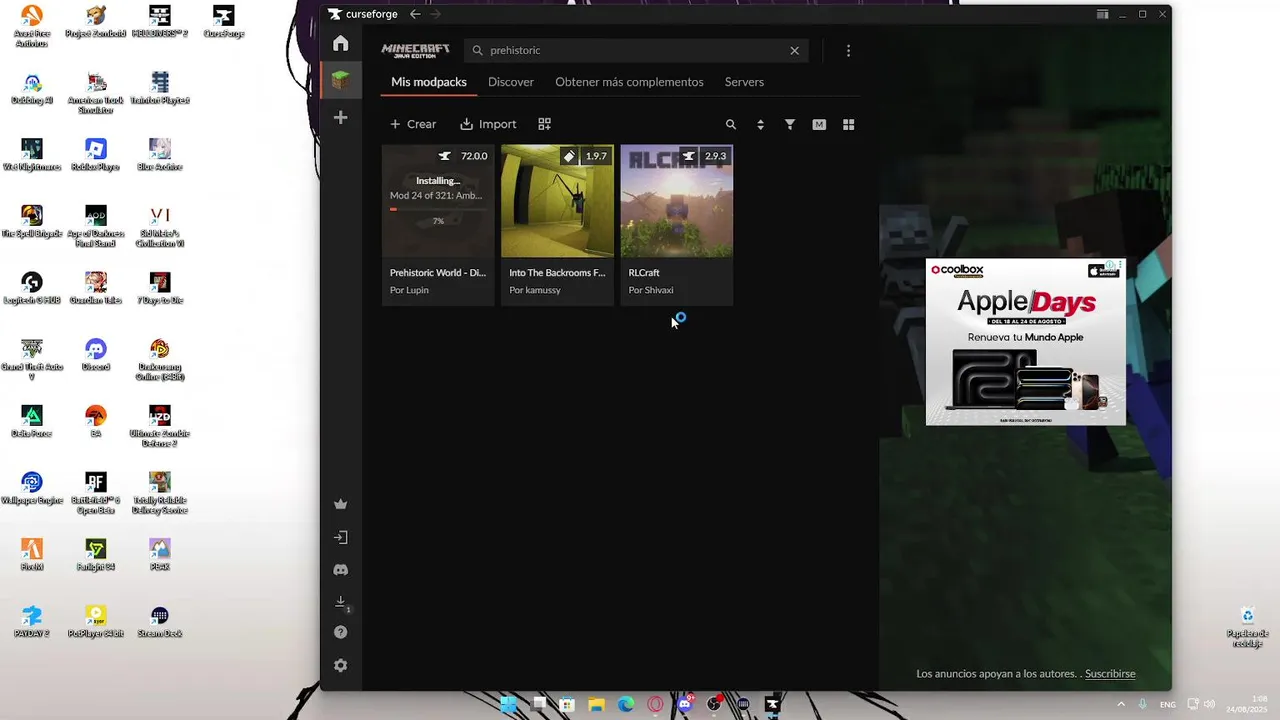Show hidden system tray icons chevron
1280x720 pixels.
1121,704
